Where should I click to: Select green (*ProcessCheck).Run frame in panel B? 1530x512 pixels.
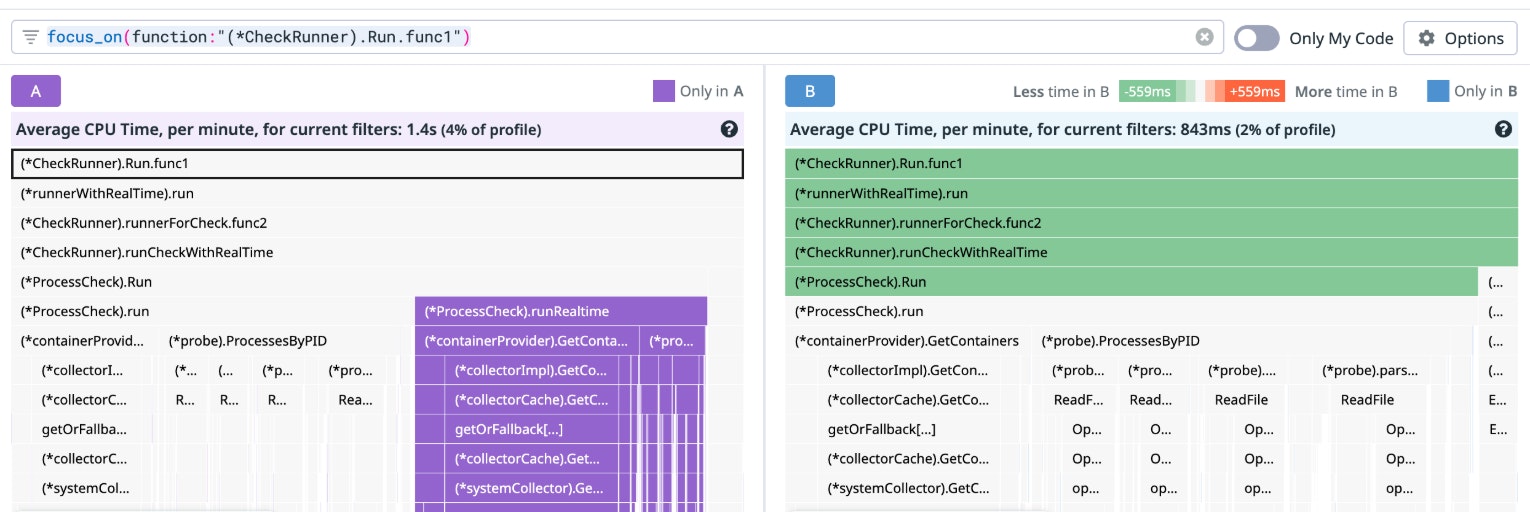click(x=1130, y=282)
